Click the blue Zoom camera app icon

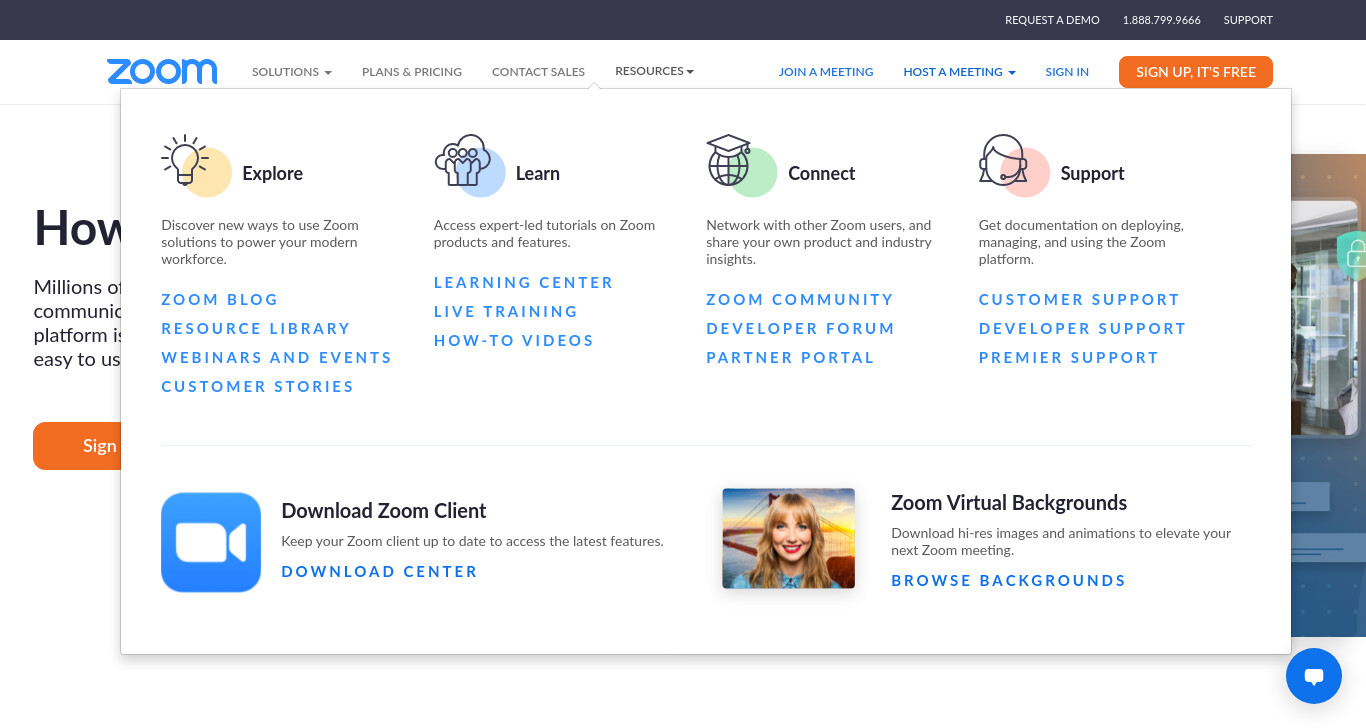[x=211, y=542]
